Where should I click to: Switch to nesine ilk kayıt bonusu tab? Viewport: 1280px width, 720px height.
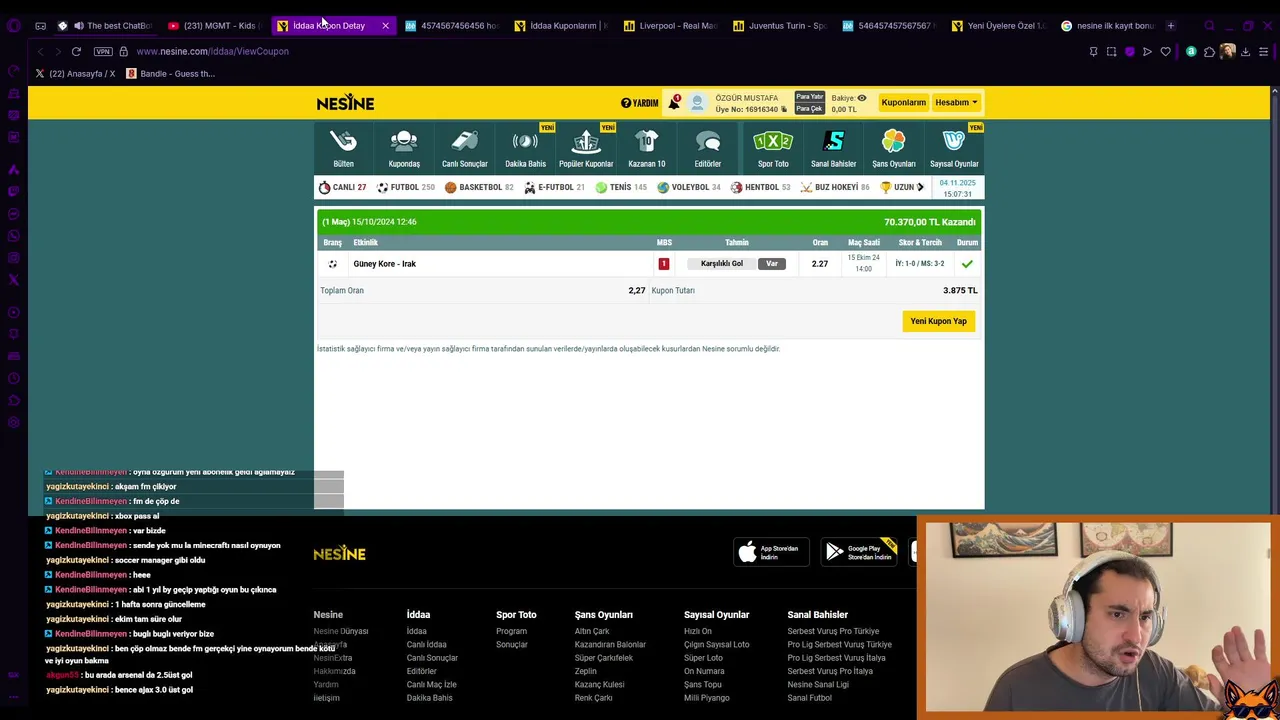(1108, 25)
